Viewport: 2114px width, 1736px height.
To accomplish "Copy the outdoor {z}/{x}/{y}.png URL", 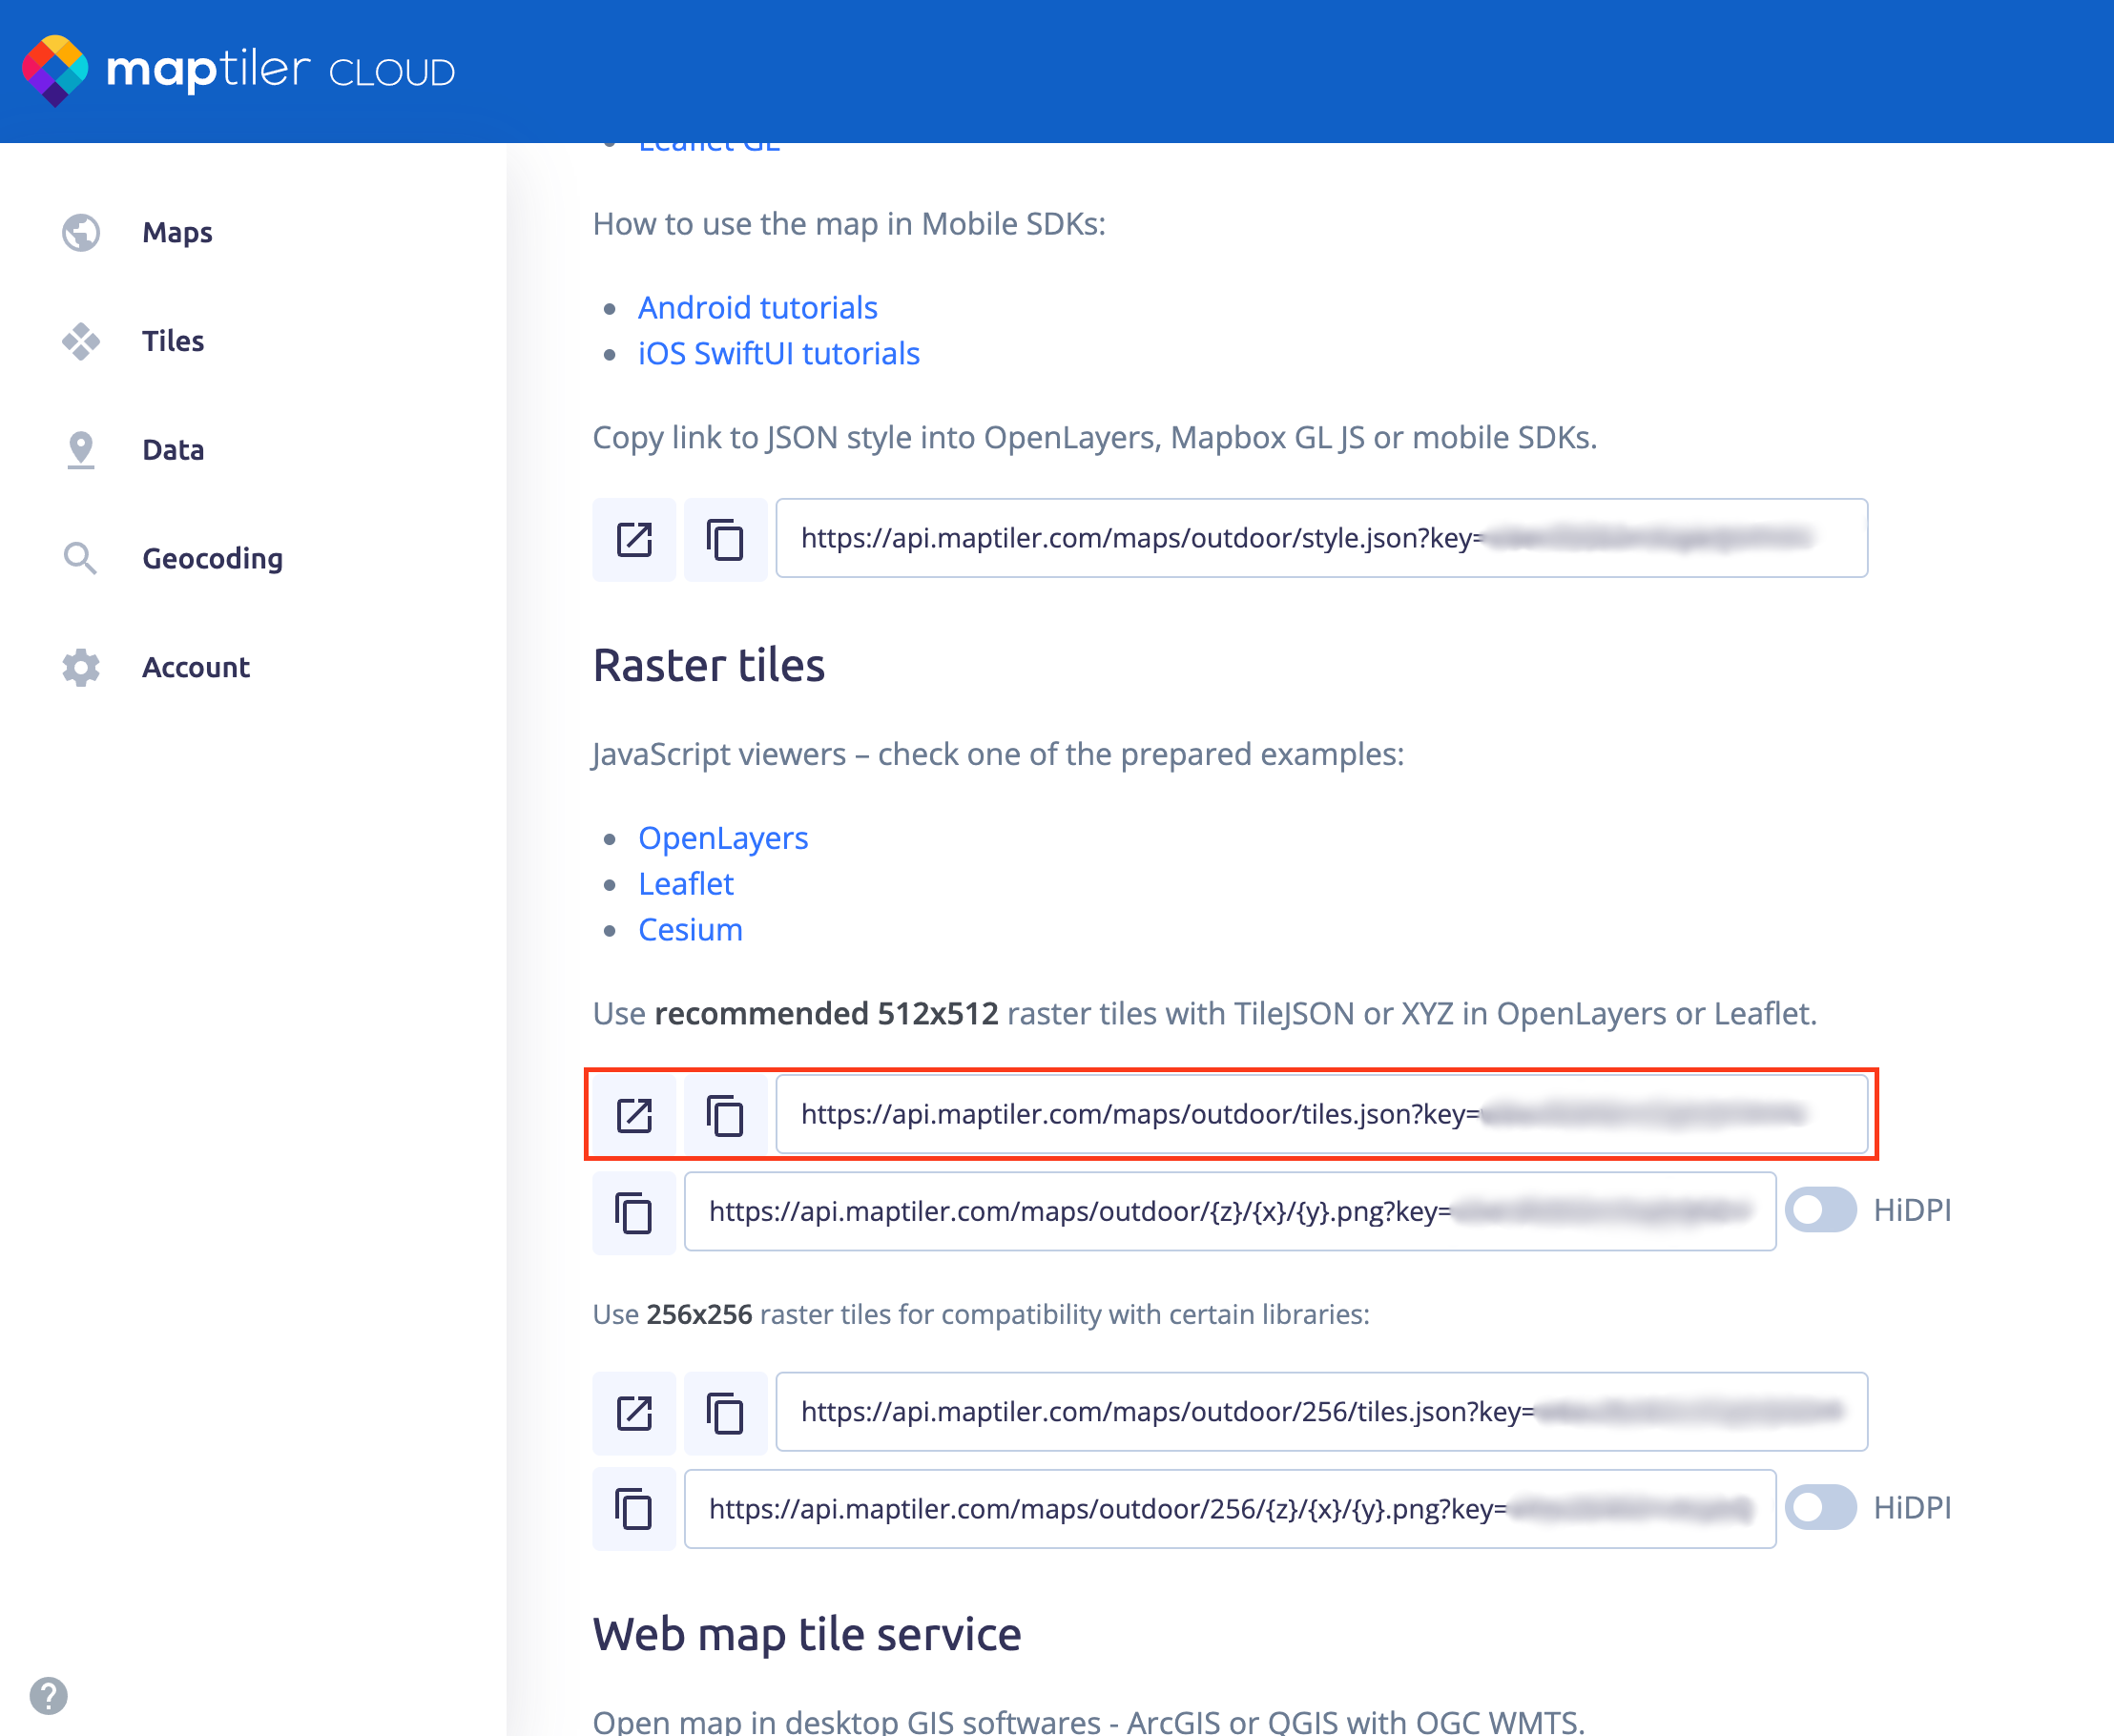I will 634,1212.
